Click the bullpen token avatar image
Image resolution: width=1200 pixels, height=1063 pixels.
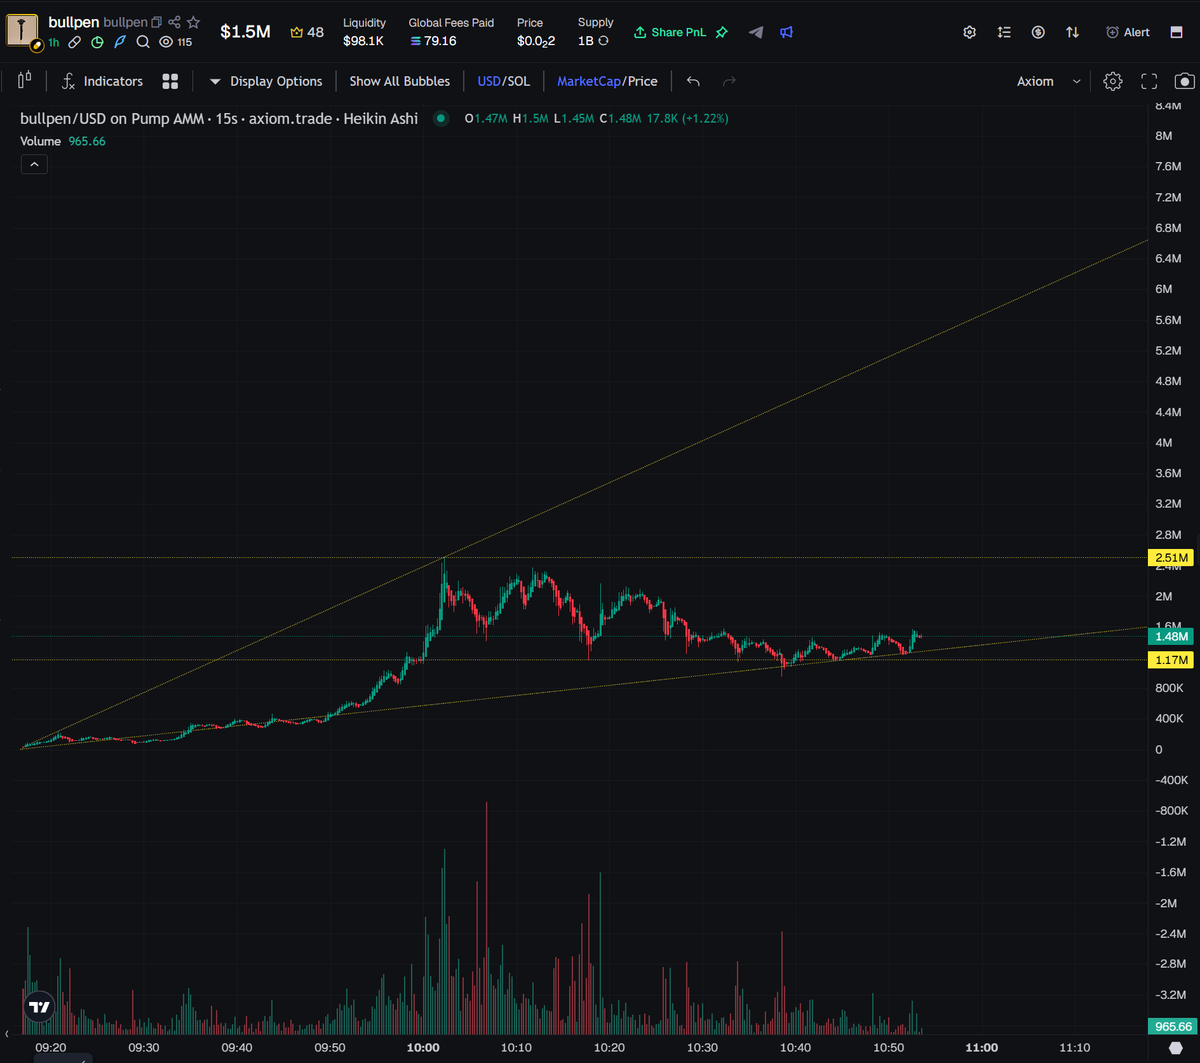click(23, 31)
